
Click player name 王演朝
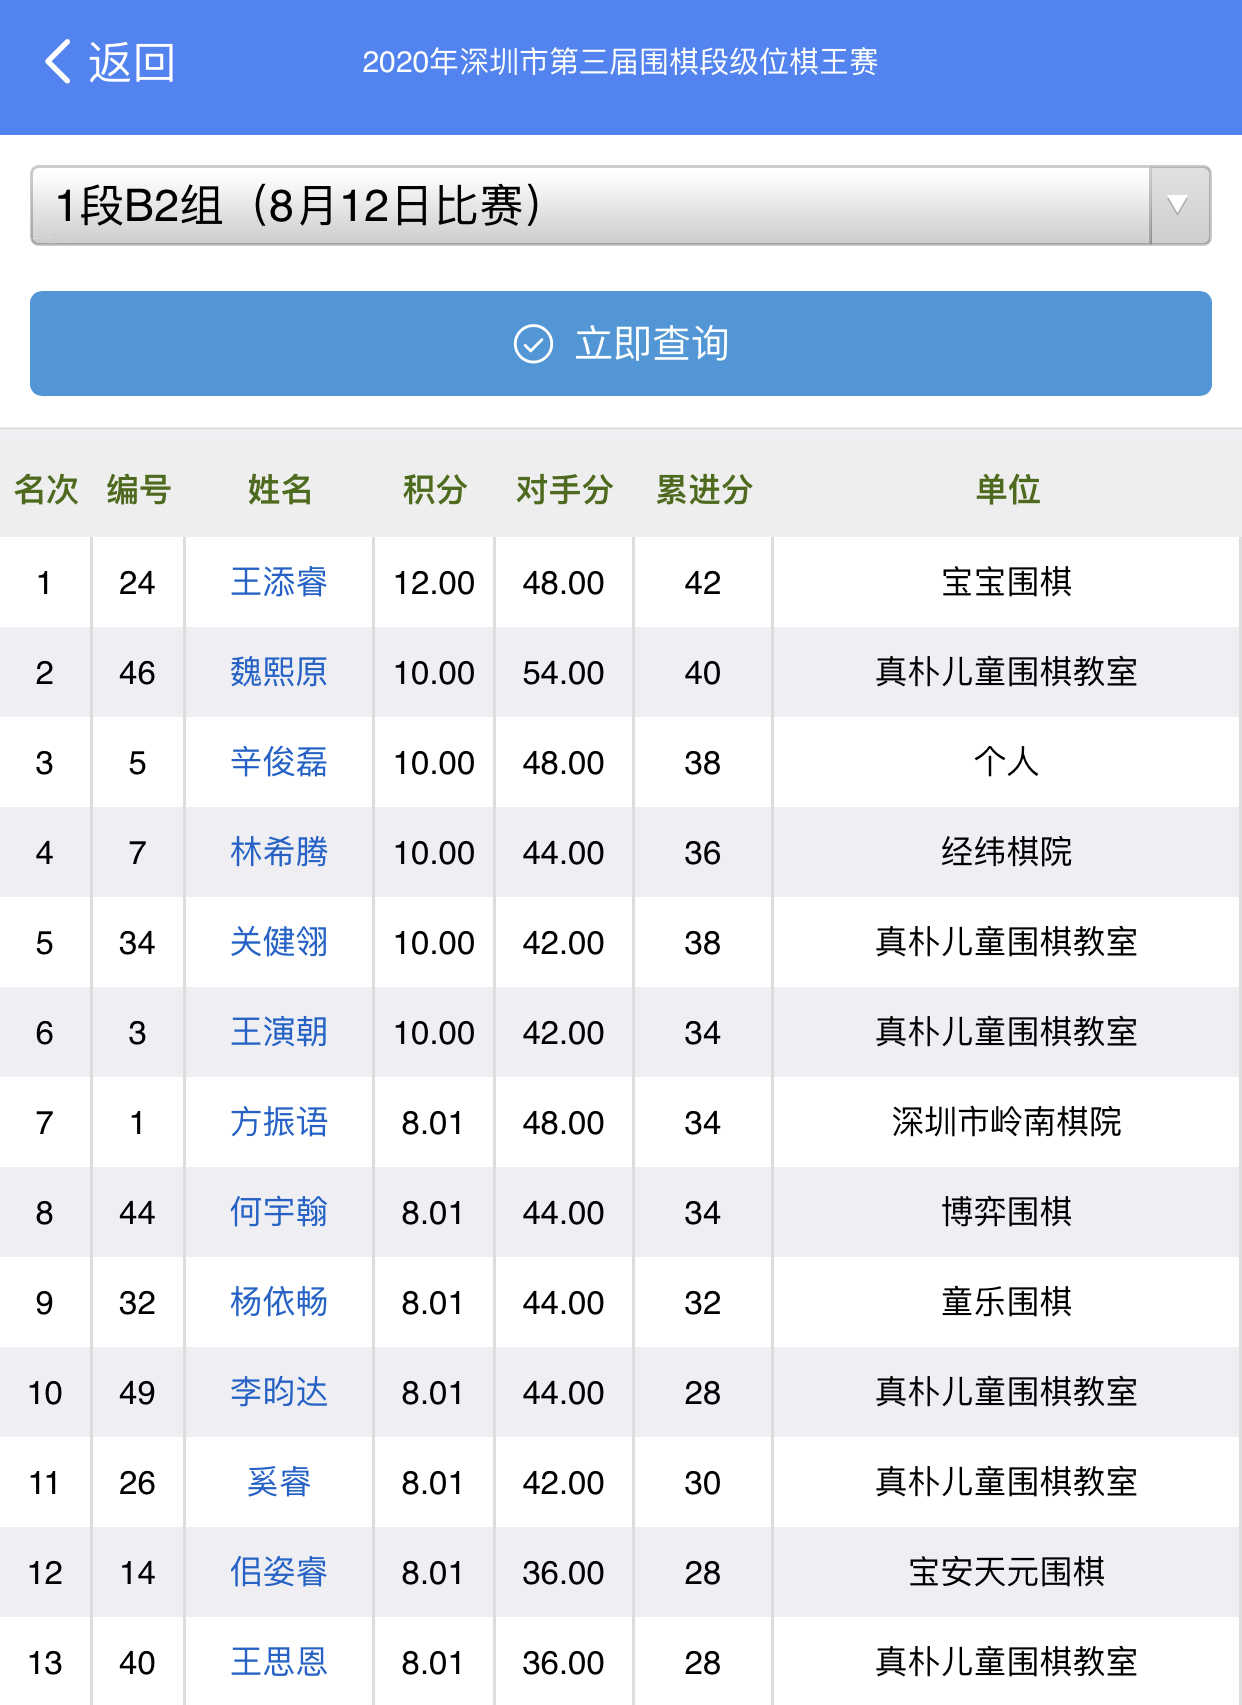coord(279,1032)
